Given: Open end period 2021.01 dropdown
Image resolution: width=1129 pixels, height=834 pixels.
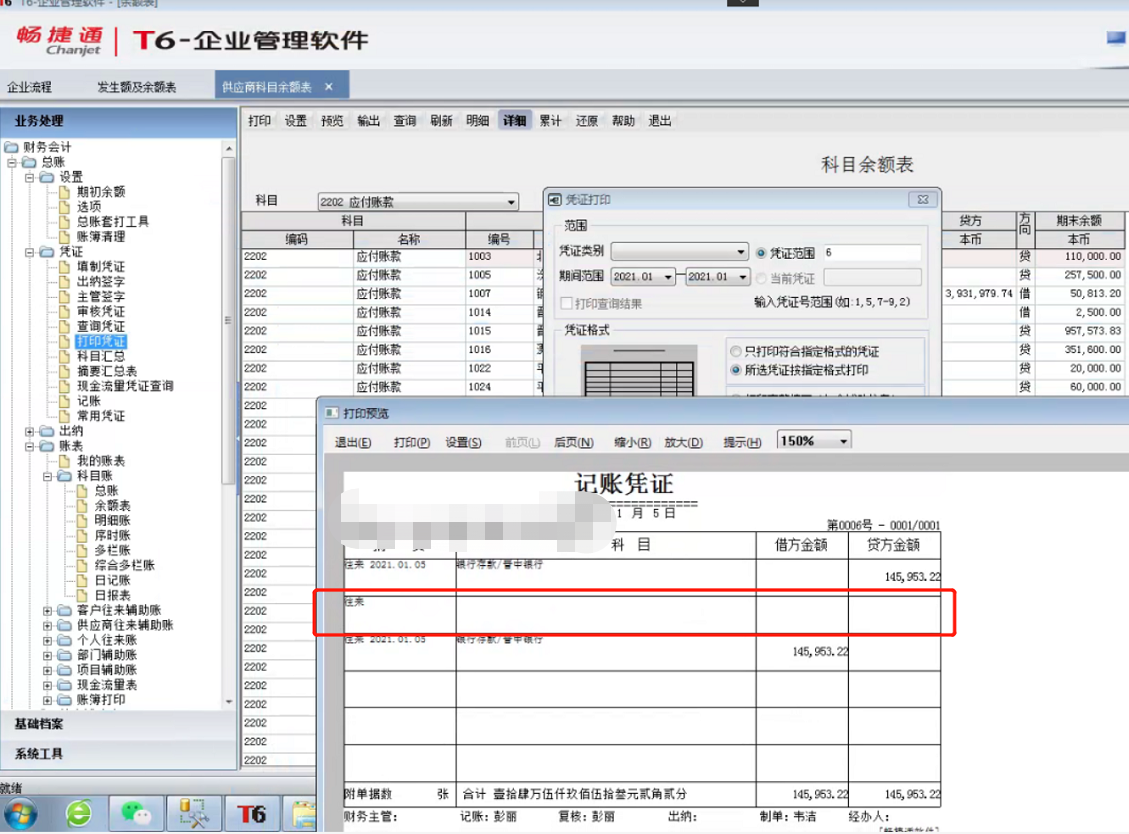Looking at the screenshot, I should pyautogui.click(x=743, y=277).
